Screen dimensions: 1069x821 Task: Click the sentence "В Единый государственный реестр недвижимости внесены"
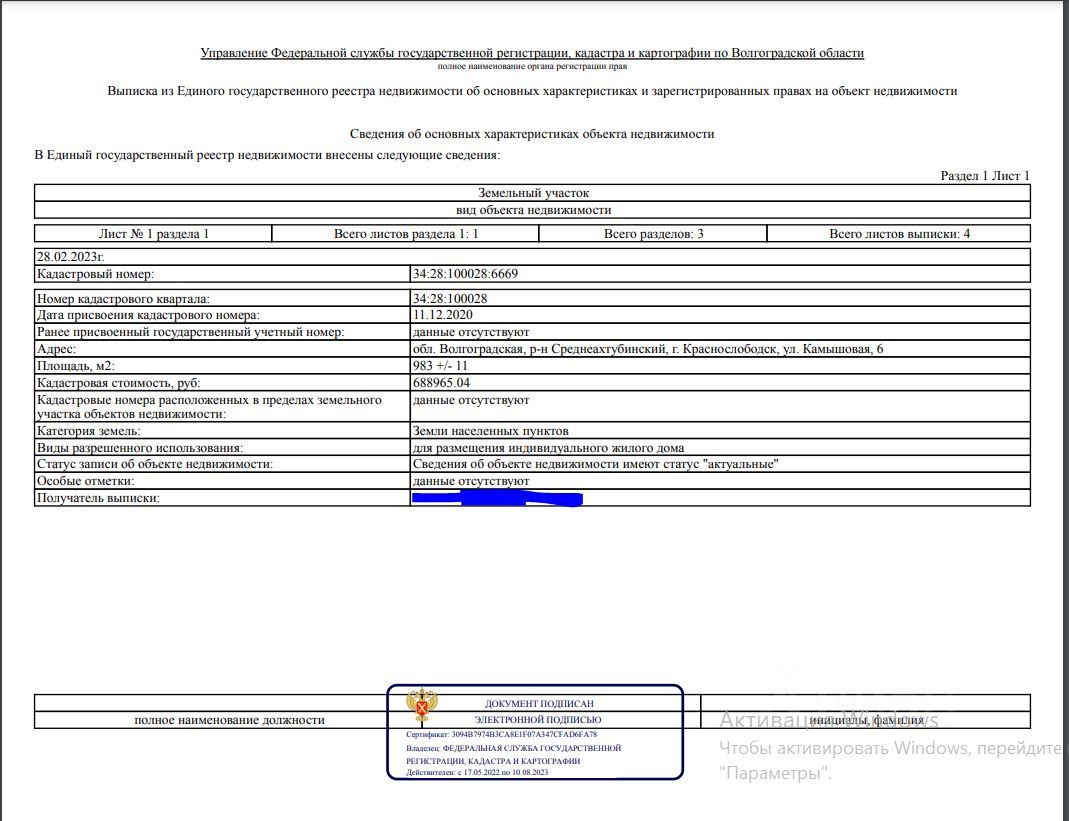[267, 155]
